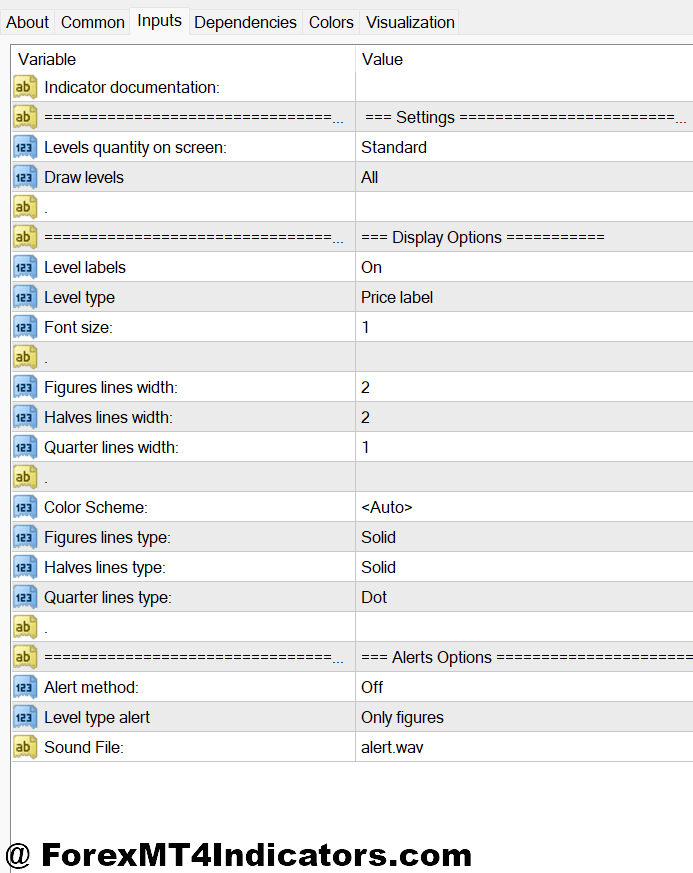Switch to the Colors tab
Image resolution: width=693 pixels, height=873 pixels.
click(331, 22)
